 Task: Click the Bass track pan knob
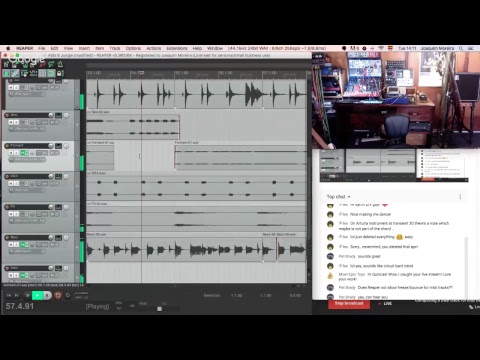click(66, 237)
